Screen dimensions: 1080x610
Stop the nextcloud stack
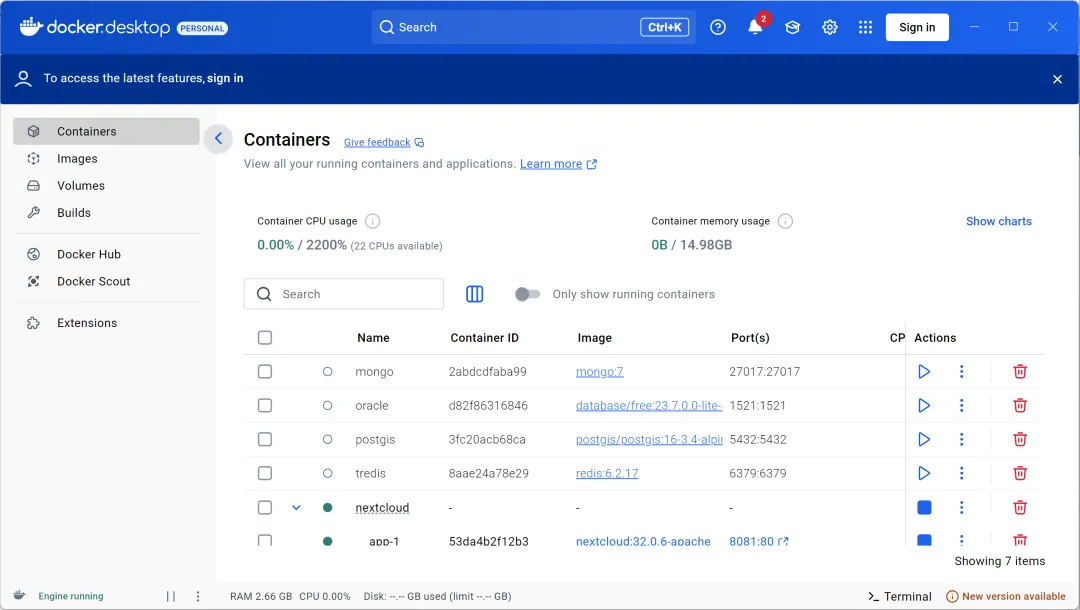click(x=924, y=507)
